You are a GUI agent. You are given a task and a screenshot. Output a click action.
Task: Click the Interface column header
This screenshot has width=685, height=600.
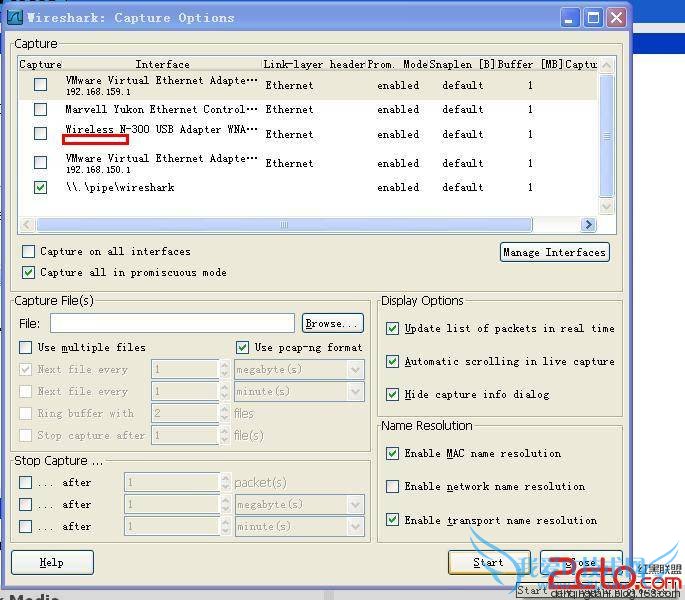tap(163, 64)
